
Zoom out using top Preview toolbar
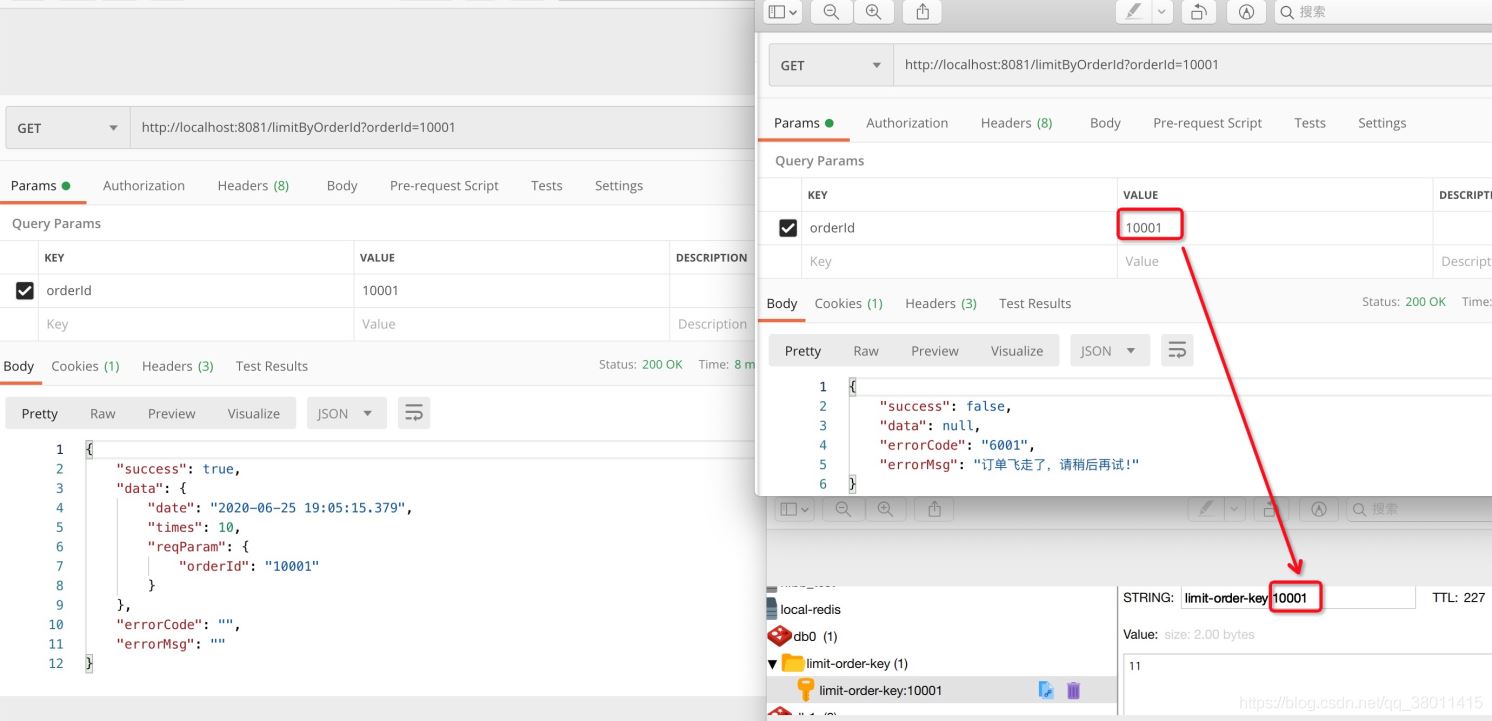(831, 12)
